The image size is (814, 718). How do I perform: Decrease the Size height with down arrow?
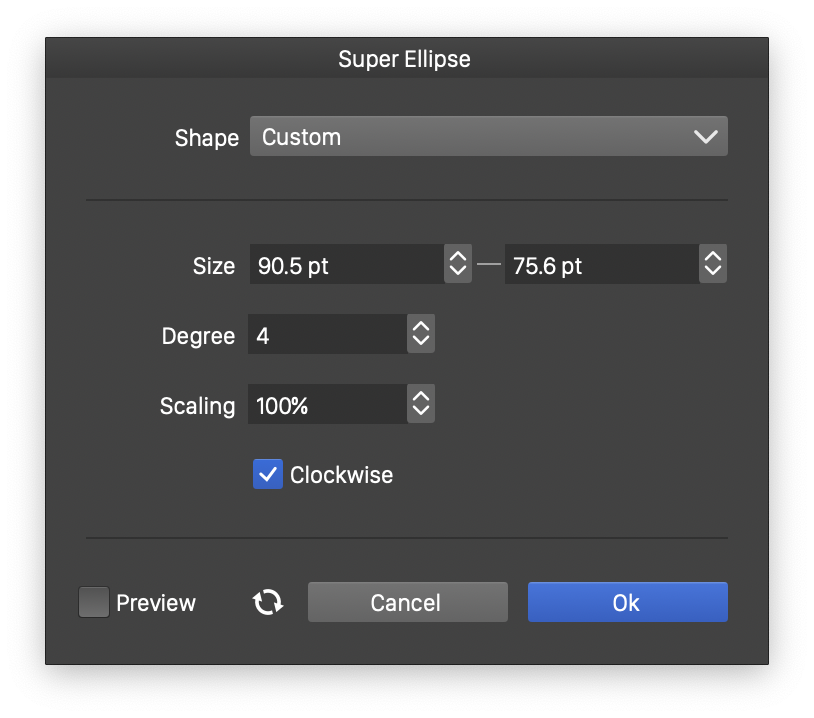click(713, 272)
